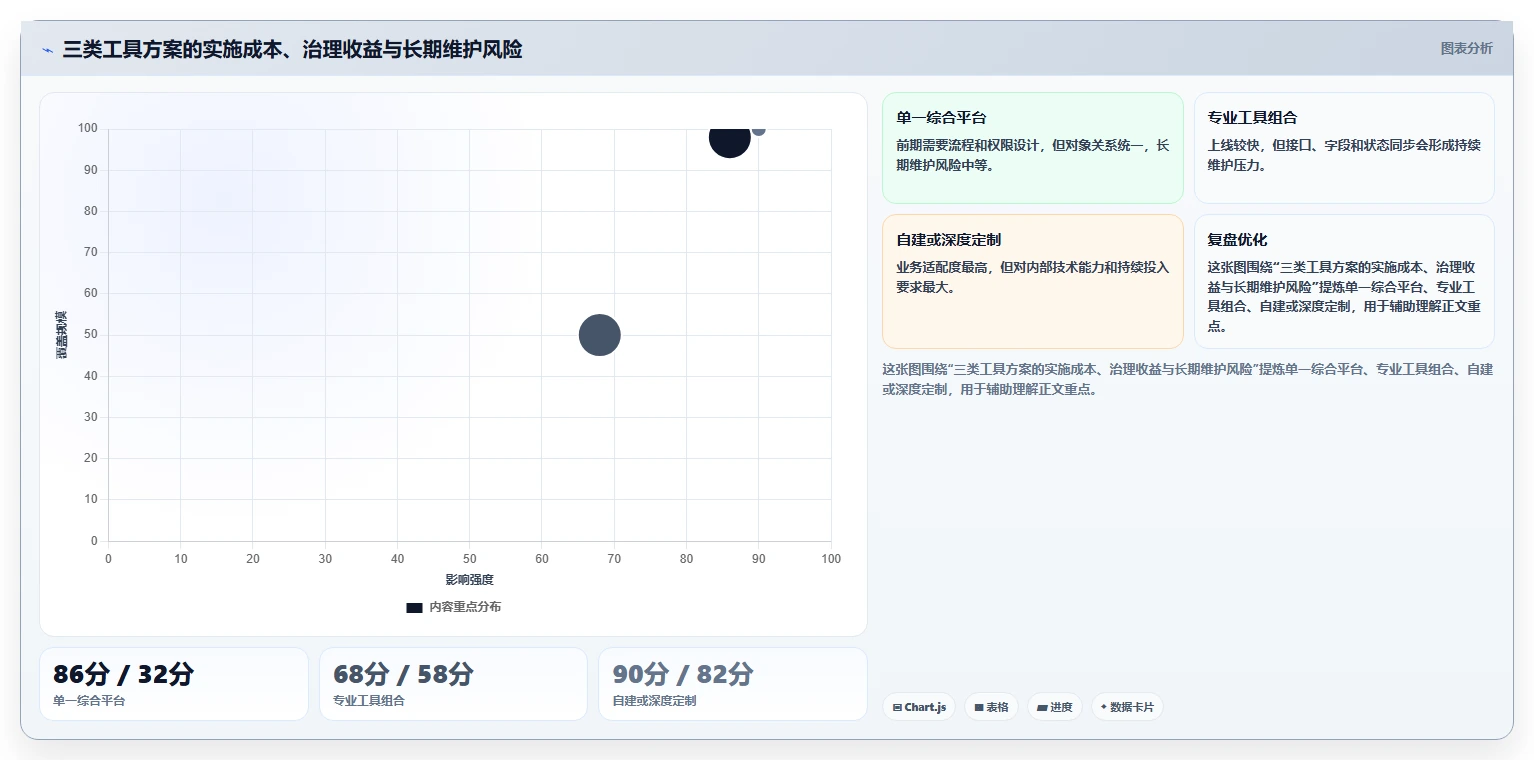Viewport: 1534px width, 760px height.
Task: Open the 自建或深度定制 orange info card
Action: click(1032, 281)
